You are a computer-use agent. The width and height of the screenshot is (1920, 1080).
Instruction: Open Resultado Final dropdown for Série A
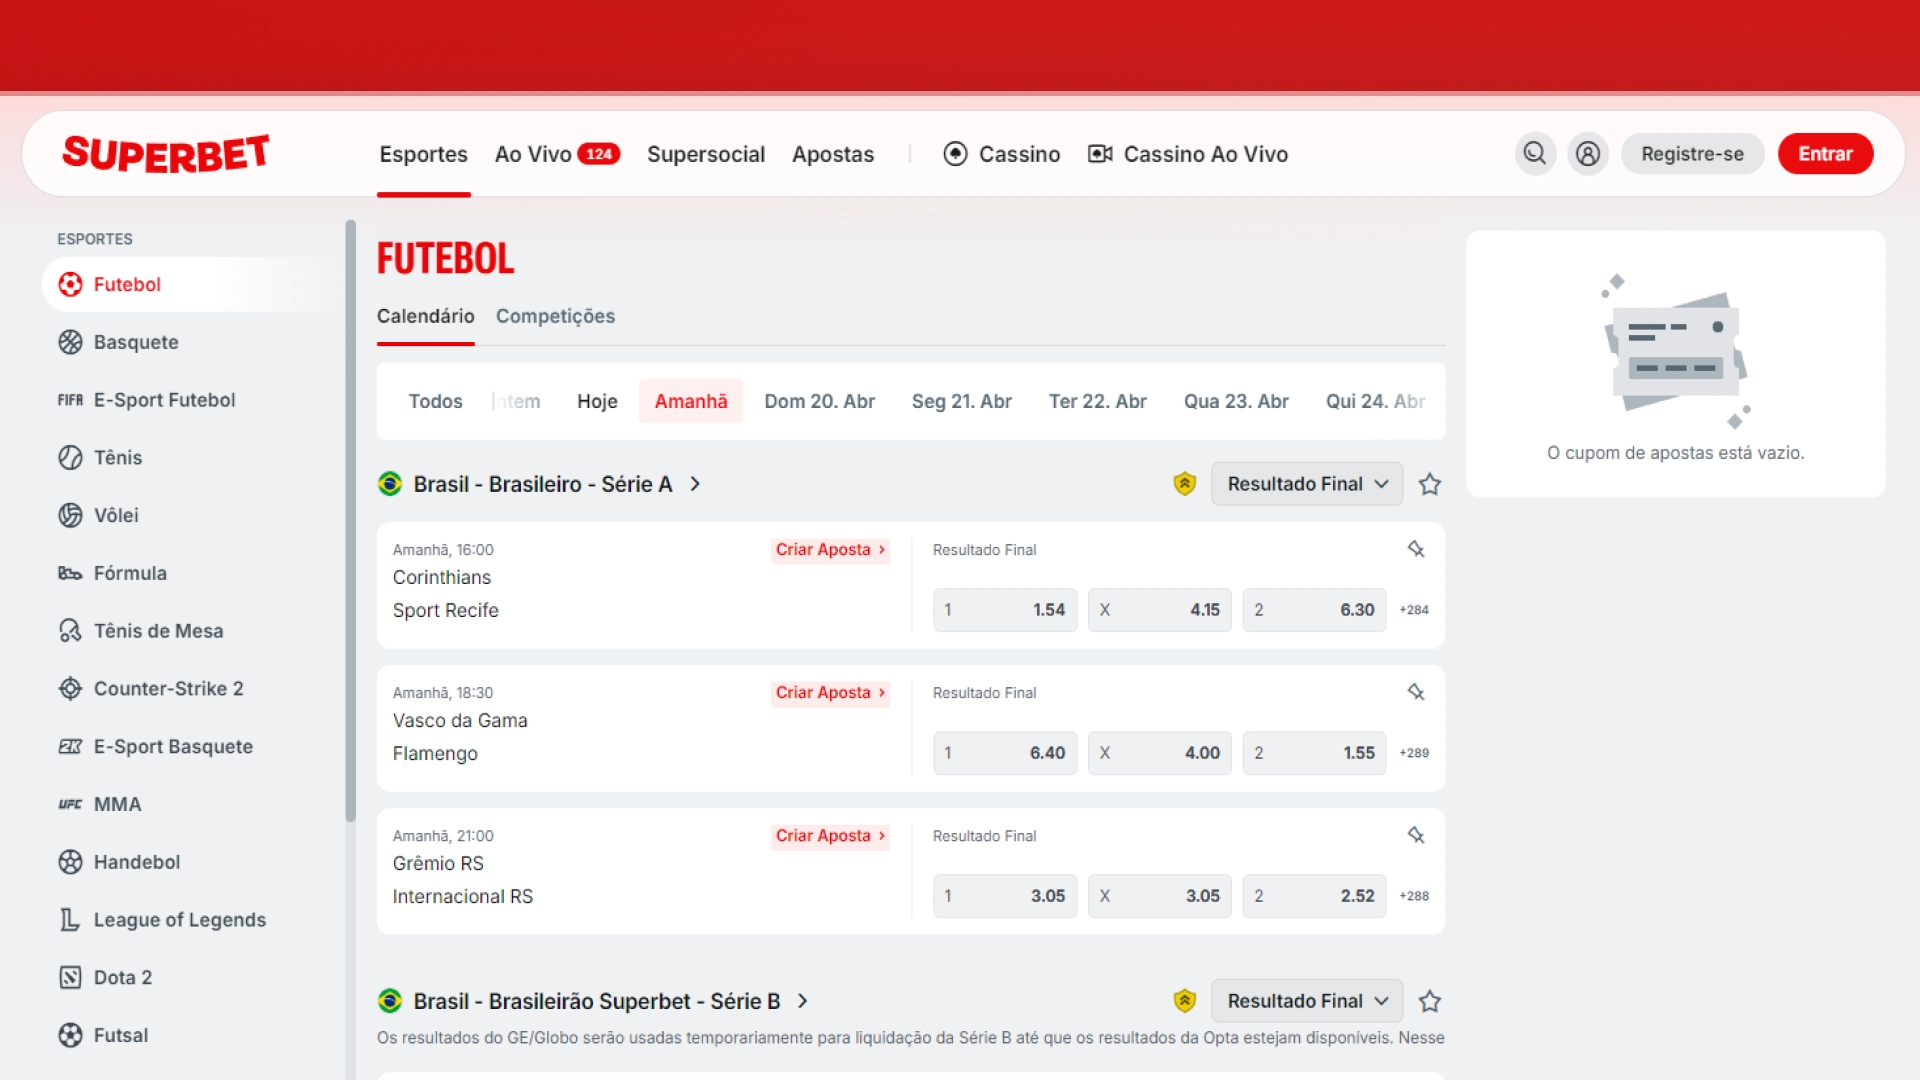tap(1307, 484)
